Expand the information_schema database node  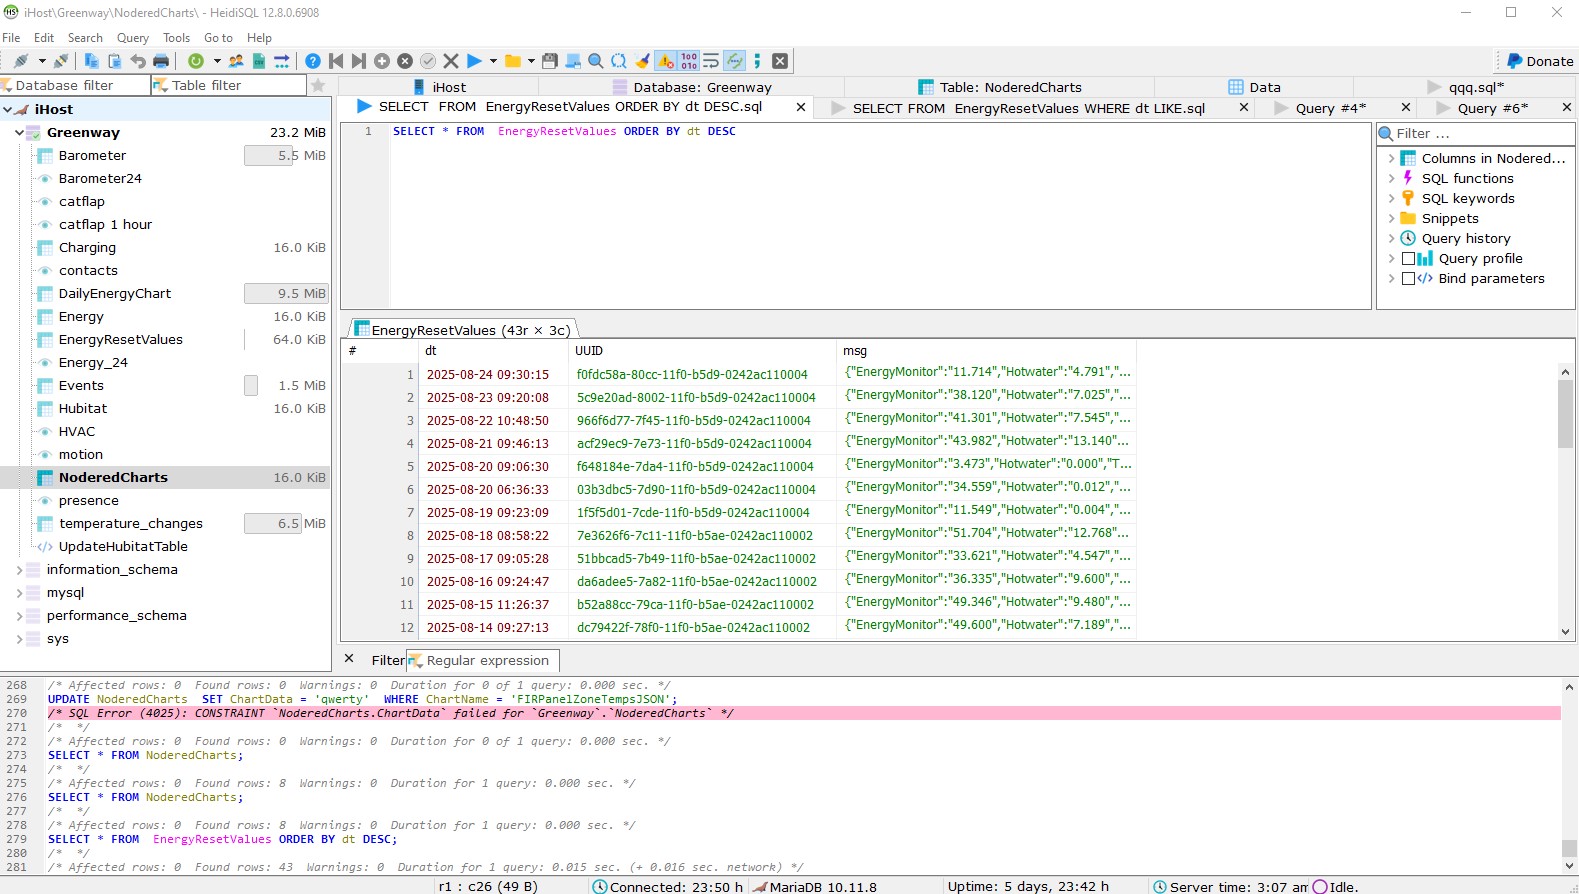tap(19, 570)
